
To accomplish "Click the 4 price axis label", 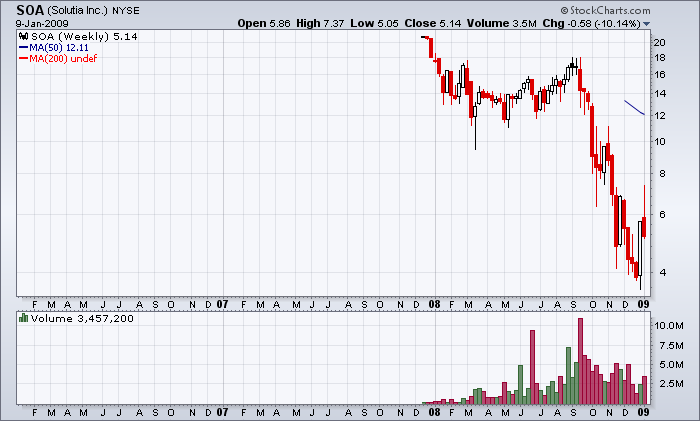I will pos(662,272).
